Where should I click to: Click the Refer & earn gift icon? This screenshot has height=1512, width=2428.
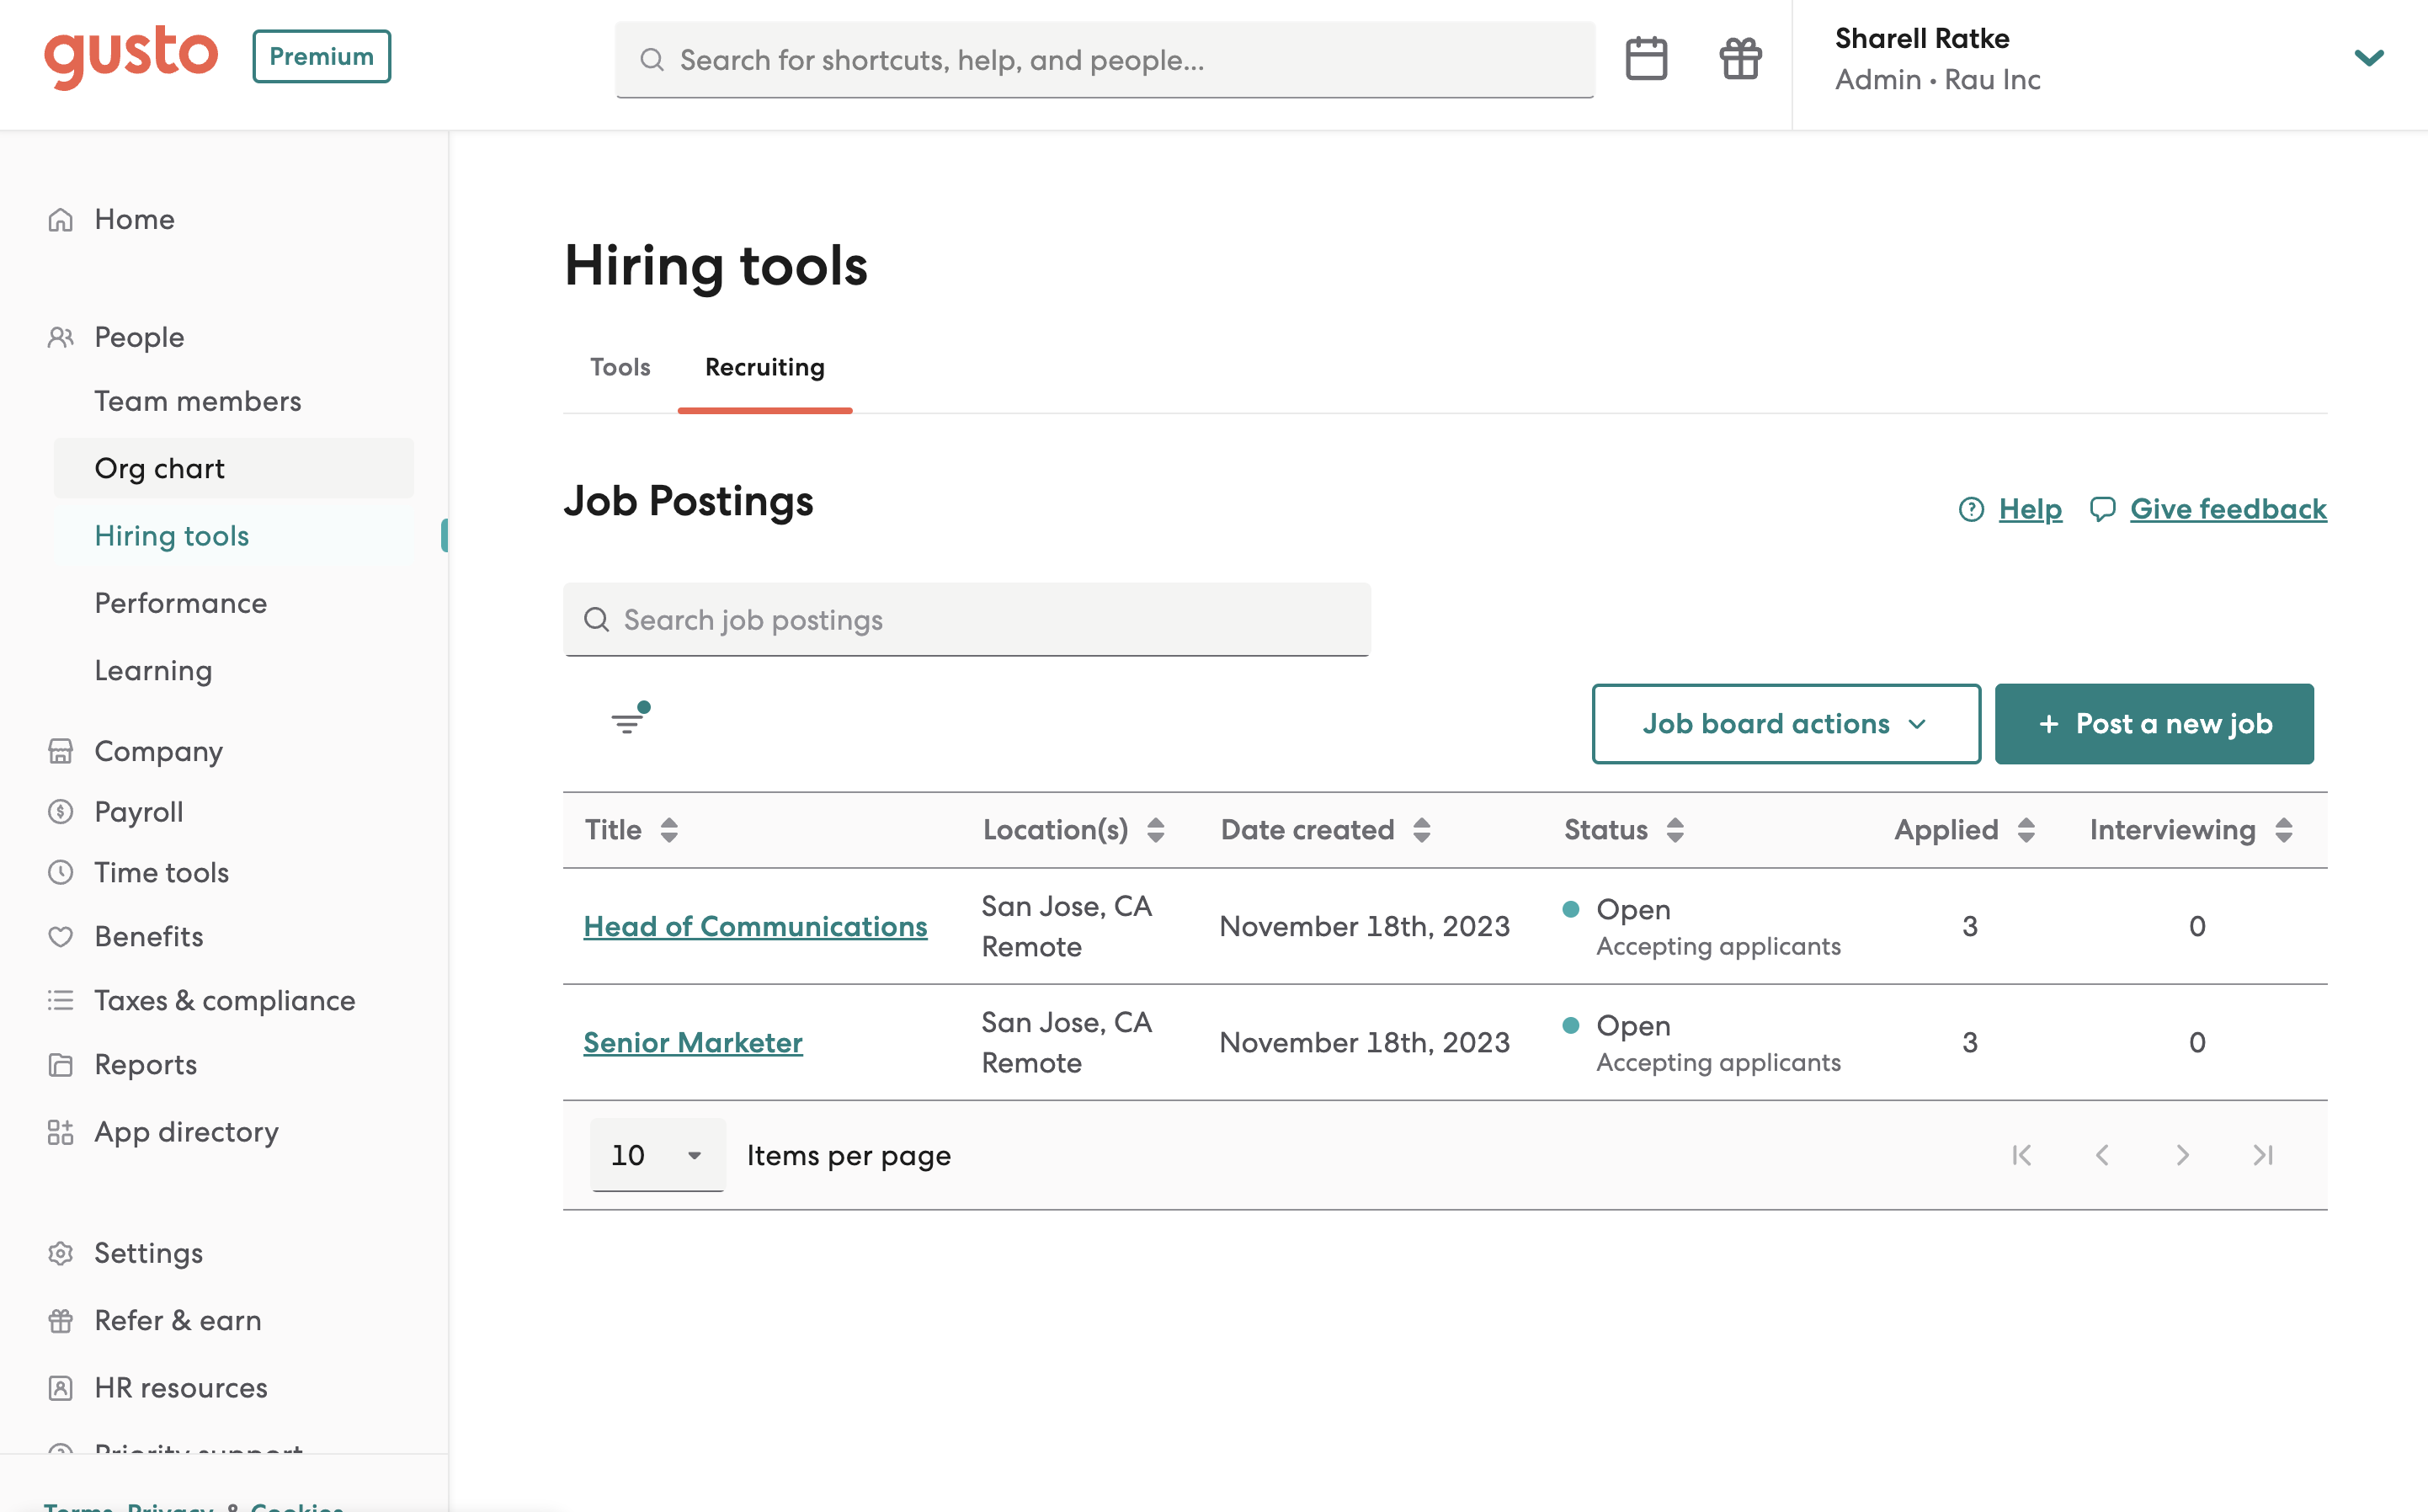(x=61, y=1320)
